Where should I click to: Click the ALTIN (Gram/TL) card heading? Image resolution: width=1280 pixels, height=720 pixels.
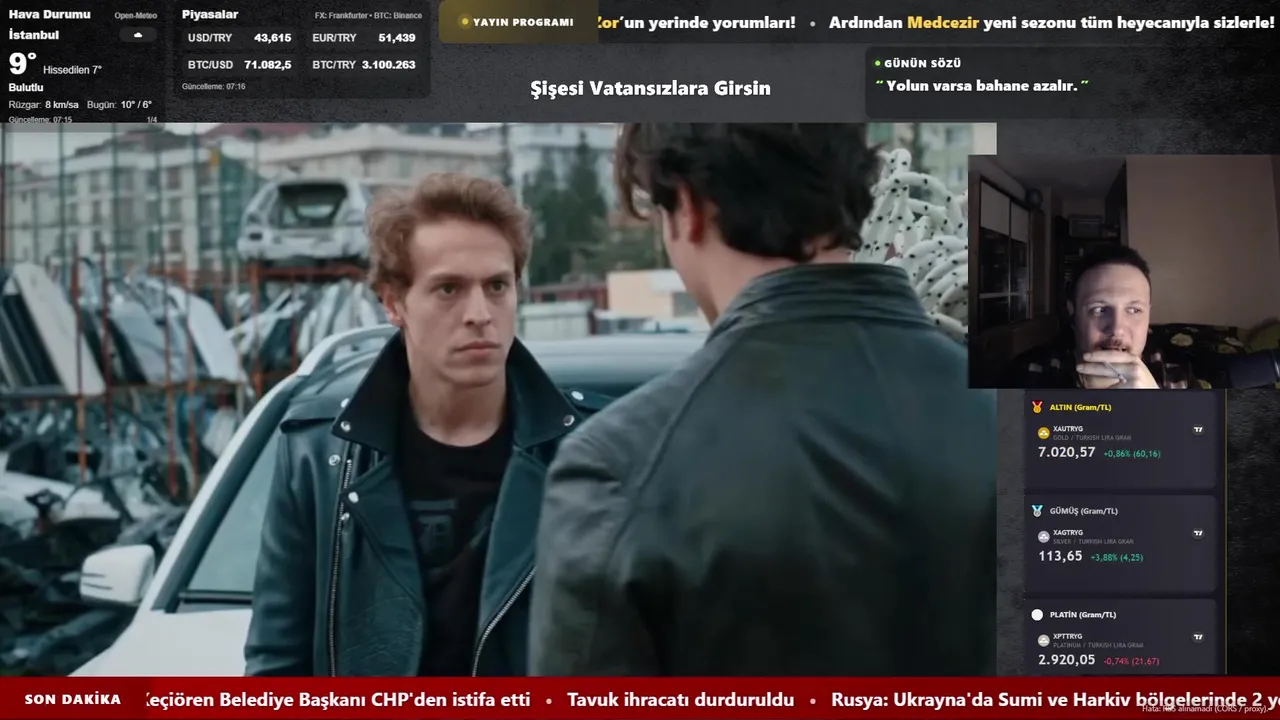[1080, 407]
